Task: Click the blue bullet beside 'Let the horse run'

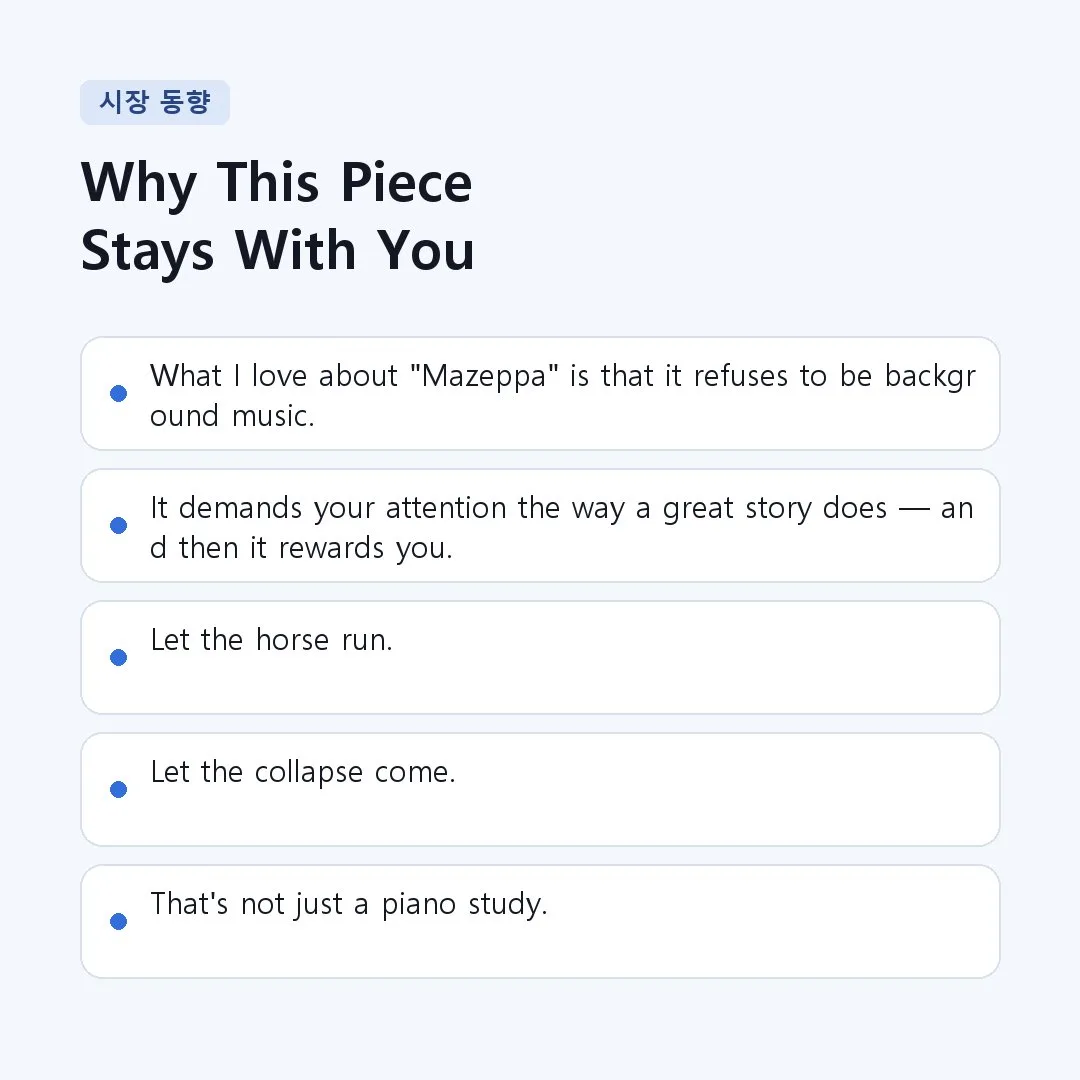Action: pyautogui.click(x=118, y=657)
